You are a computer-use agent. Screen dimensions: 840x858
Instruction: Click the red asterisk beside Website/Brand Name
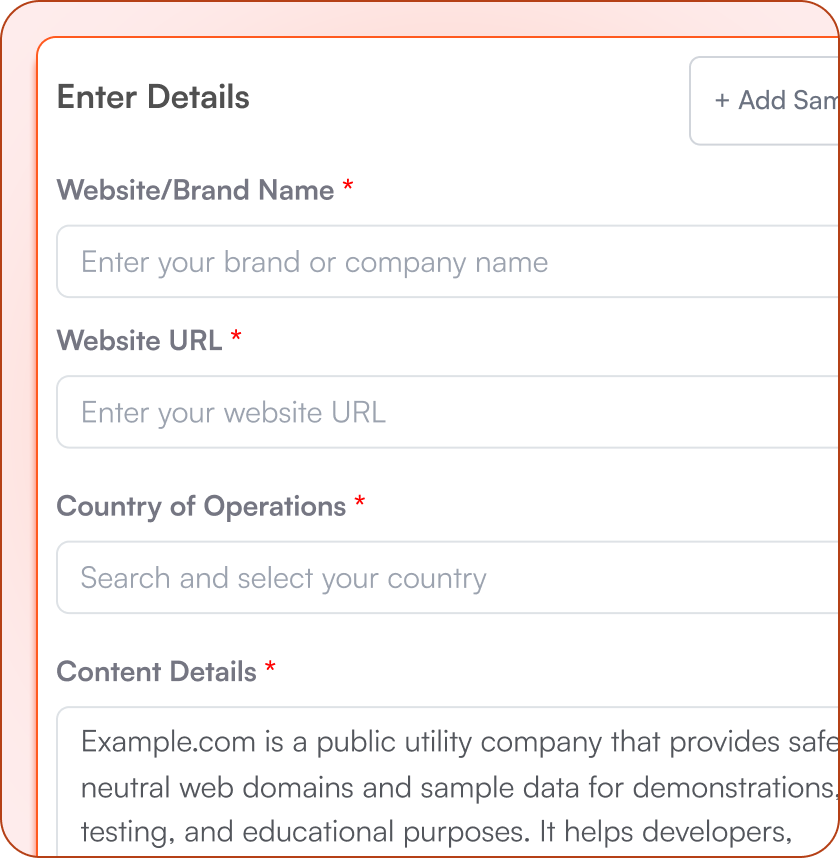348,188
